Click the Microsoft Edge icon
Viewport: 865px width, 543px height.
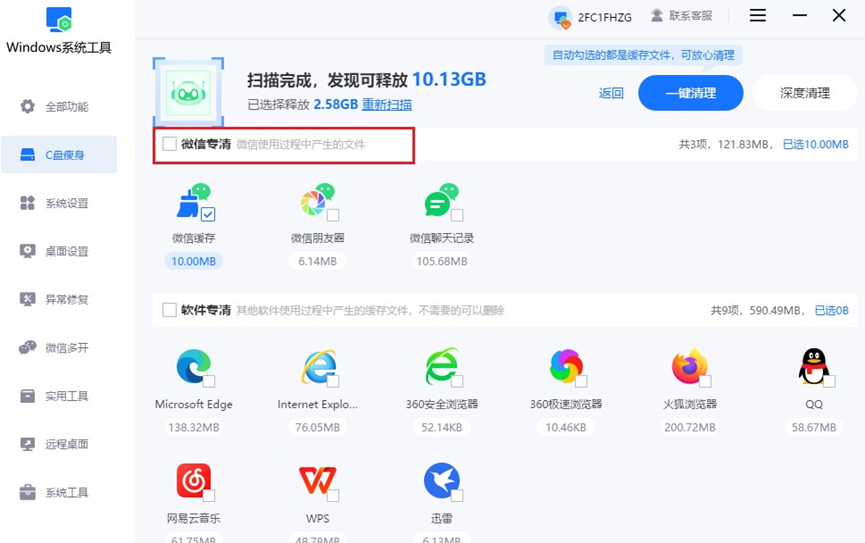194,366
